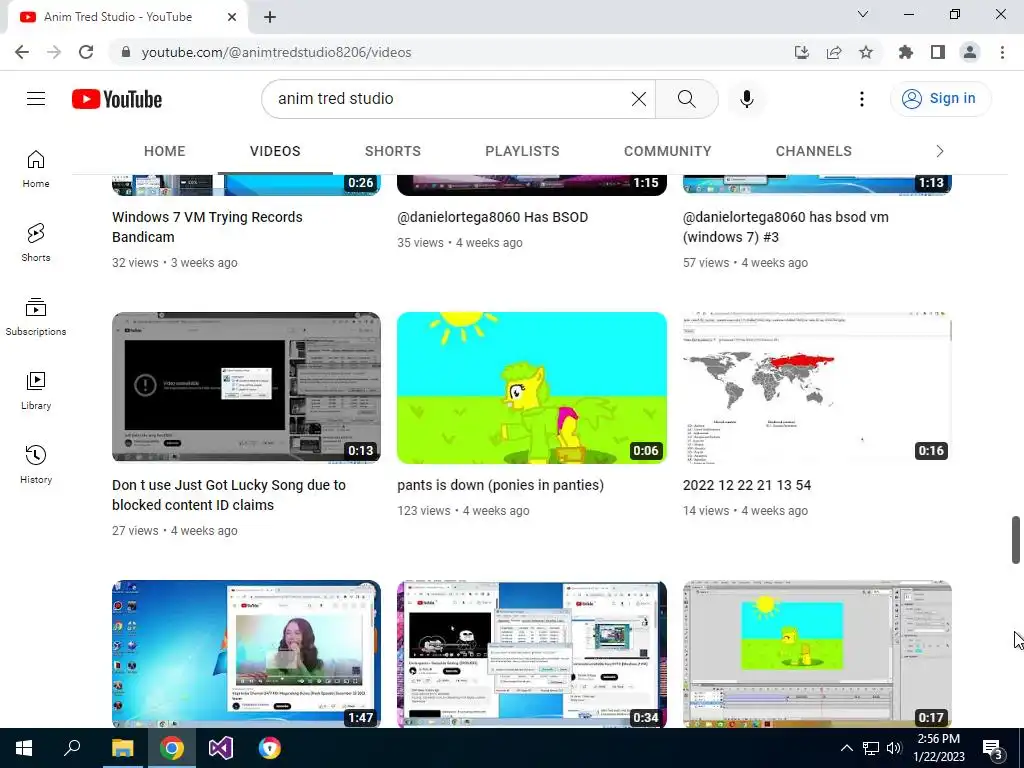Open the volume speaker tray icon
Image resolution: width=1024 pixels, height=768 pixels.
tap(894, 748)
